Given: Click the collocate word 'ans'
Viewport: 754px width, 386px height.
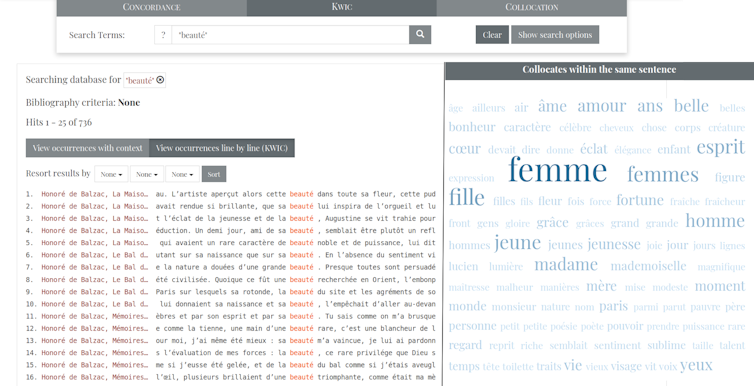Looking at the screenshot, I should pos(650,106).
